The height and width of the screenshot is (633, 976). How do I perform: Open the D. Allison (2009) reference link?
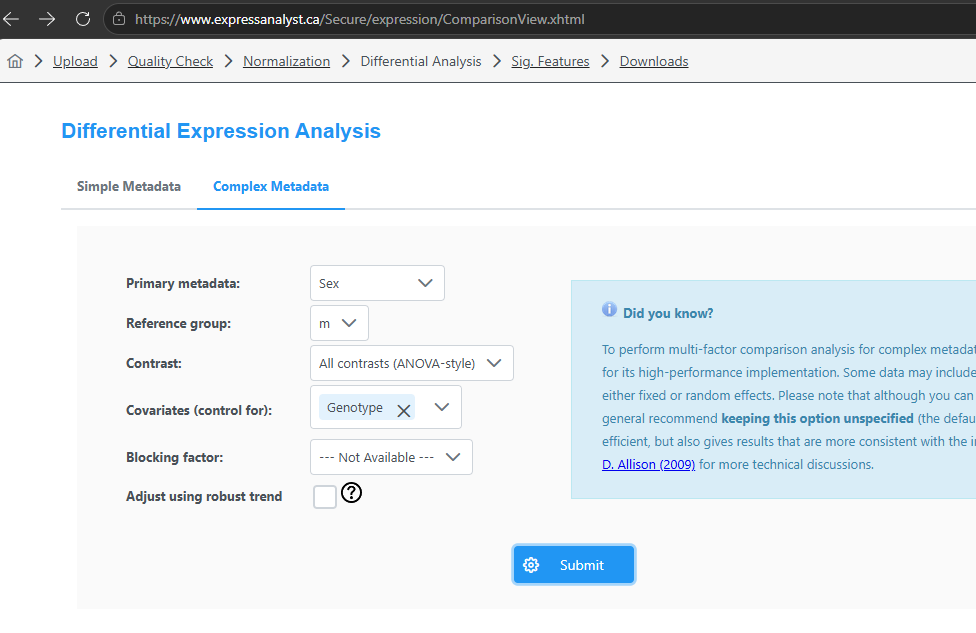point(649,464)
